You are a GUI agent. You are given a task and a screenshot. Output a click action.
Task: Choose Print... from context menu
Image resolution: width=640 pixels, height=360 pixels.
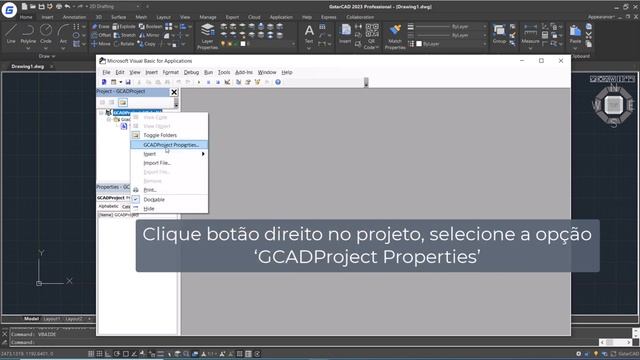169,190
